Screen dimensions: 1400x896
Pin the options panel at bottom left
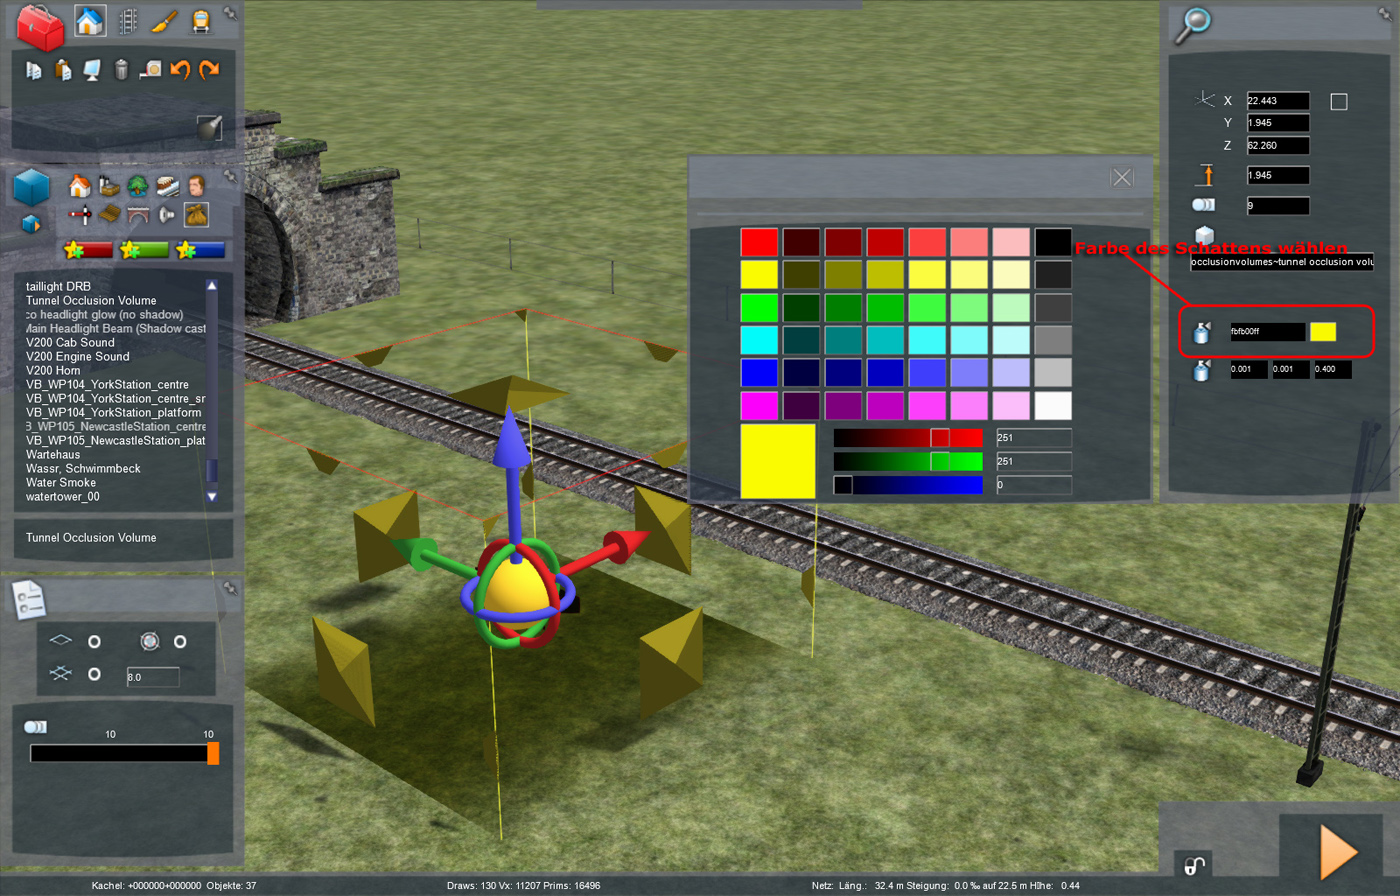(230, 589)
